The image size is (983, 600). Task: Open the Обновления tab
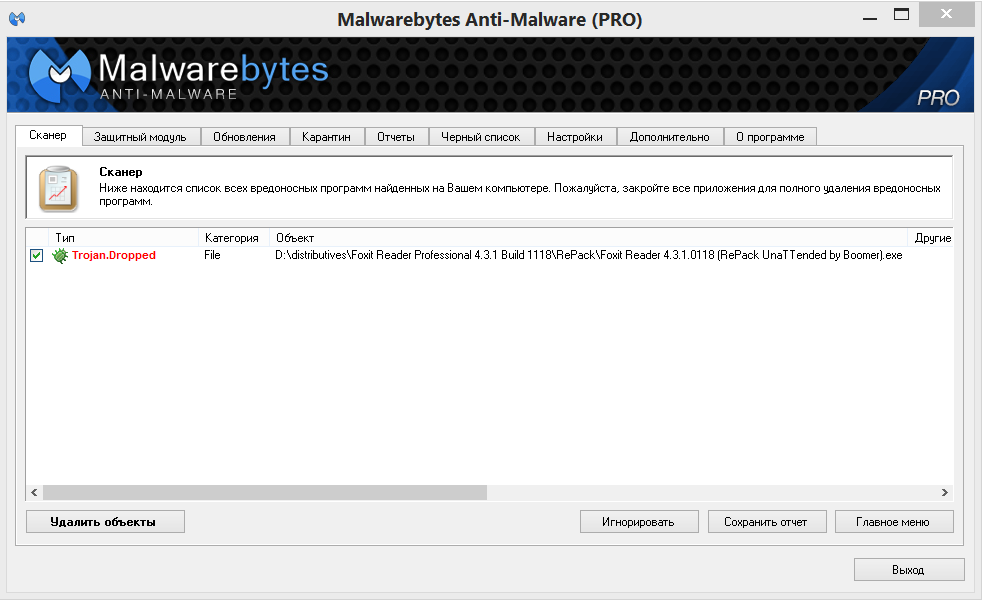(244, 137)
